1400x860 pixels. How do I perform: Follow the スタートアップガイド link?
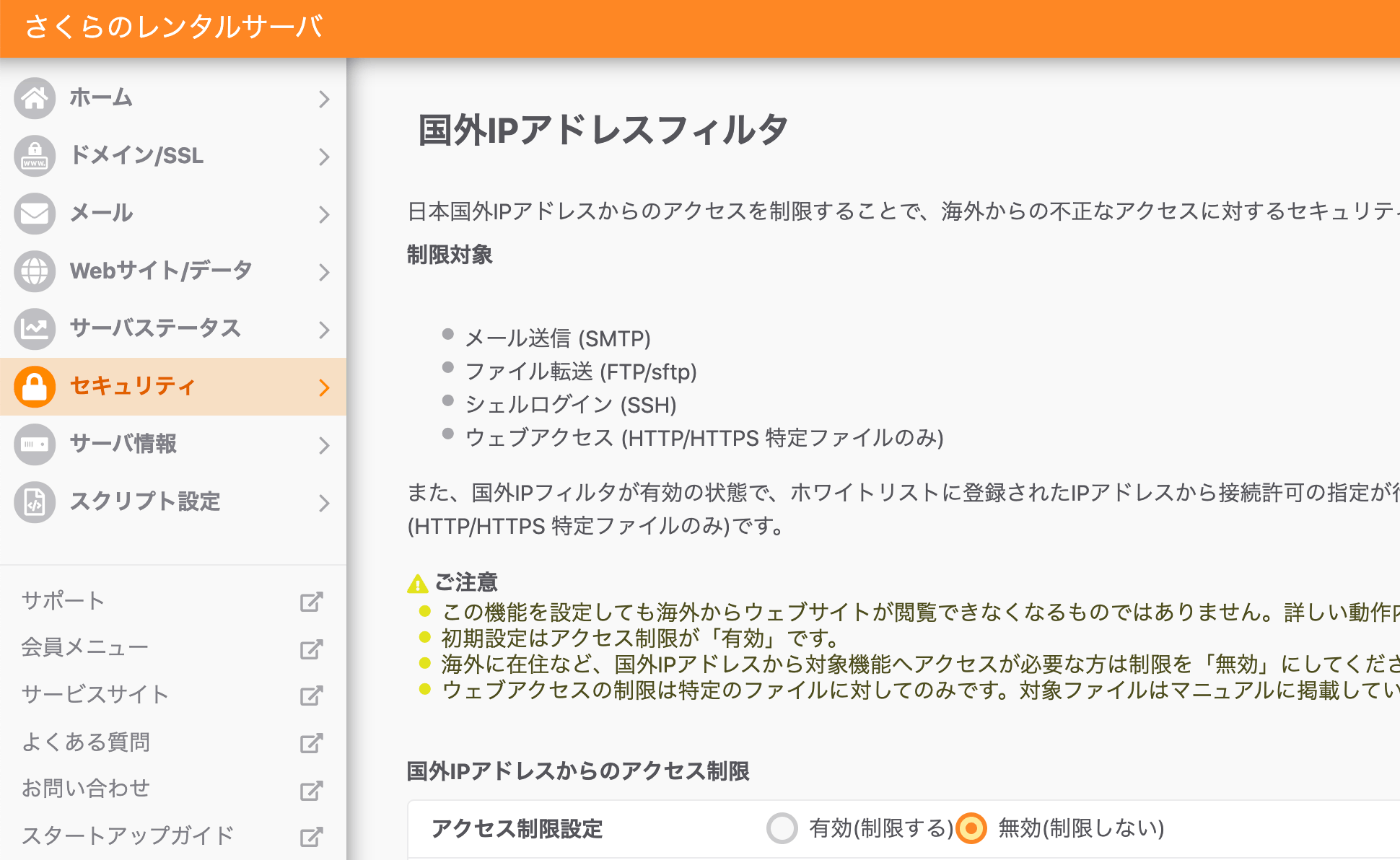128,835
